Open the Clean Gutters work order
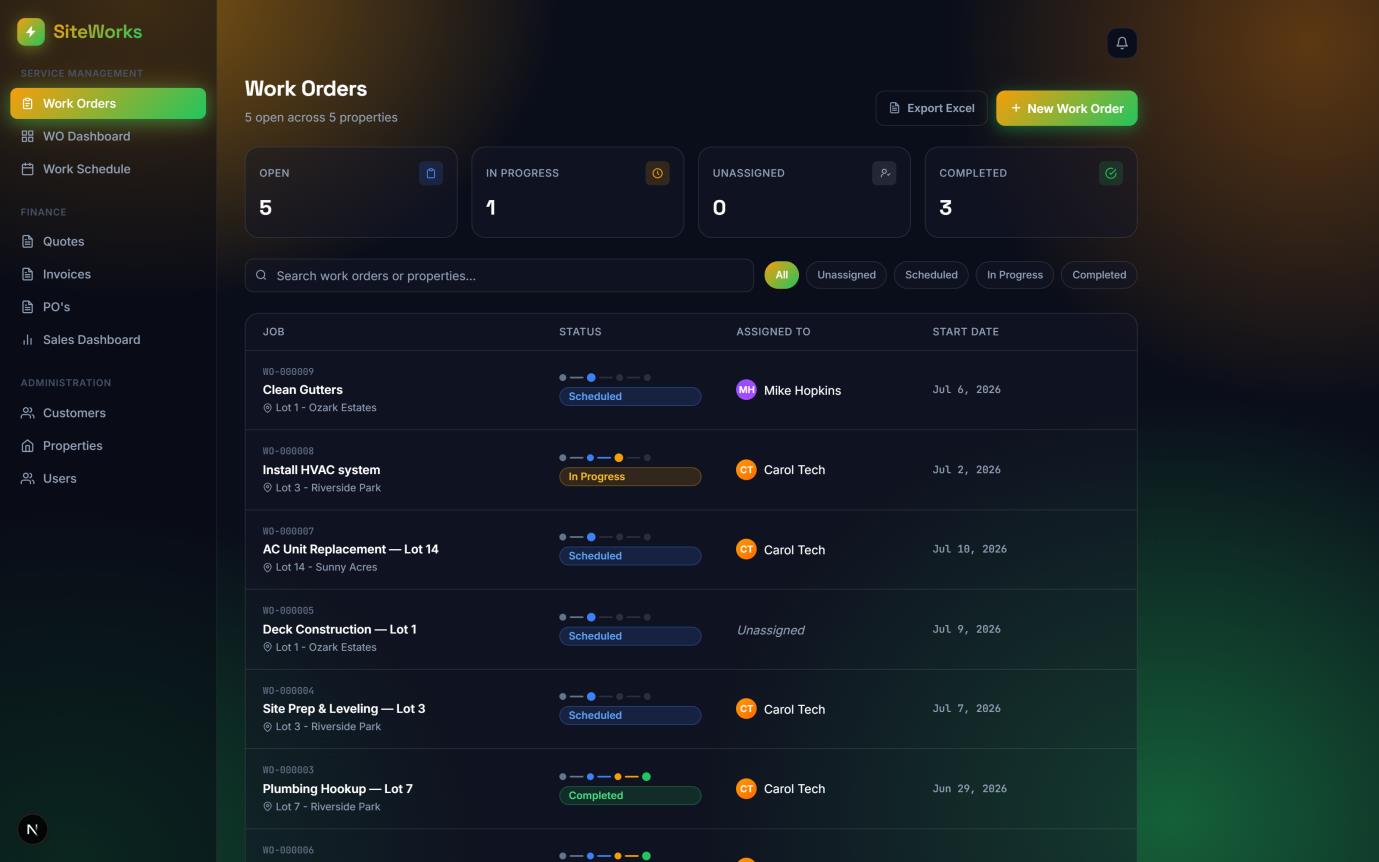Screen dimensions: 1379x862 tap(302, 390)
